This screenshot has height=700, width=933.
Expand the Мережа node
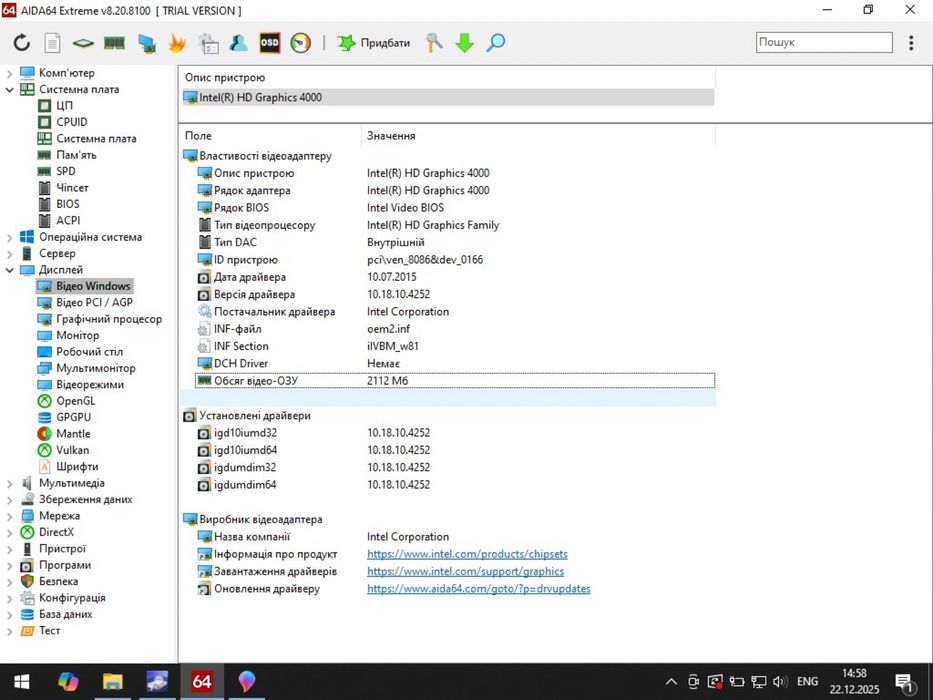point(9,516)
